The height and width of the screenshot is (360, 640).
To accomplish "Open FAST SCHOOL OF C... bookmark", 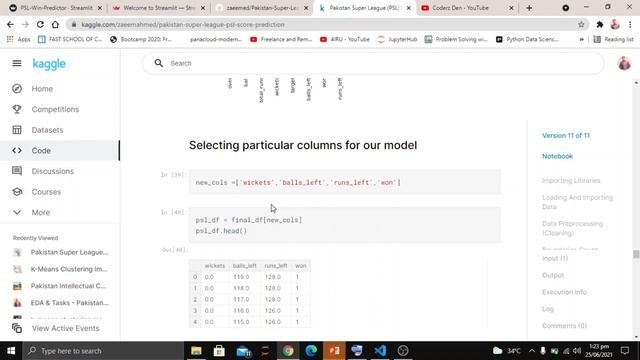I will click(x=70, y=39).
